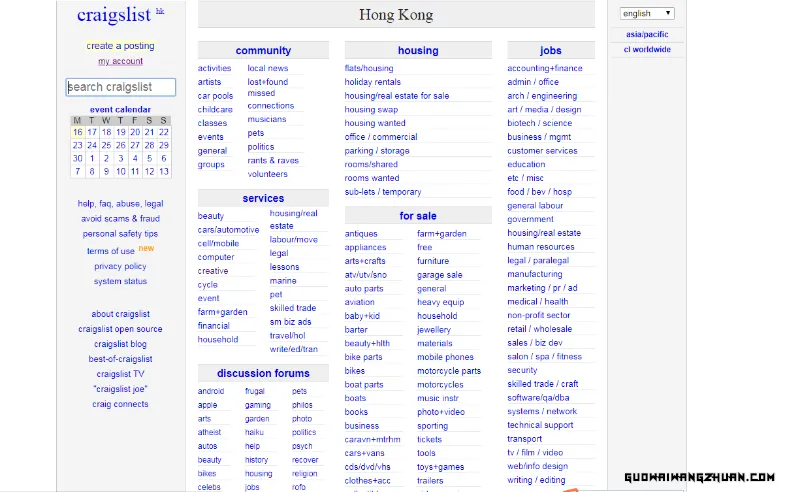The height and width of the screenshot is (492, 785).
Task: Open craig connects link
Action: point(120,404)
